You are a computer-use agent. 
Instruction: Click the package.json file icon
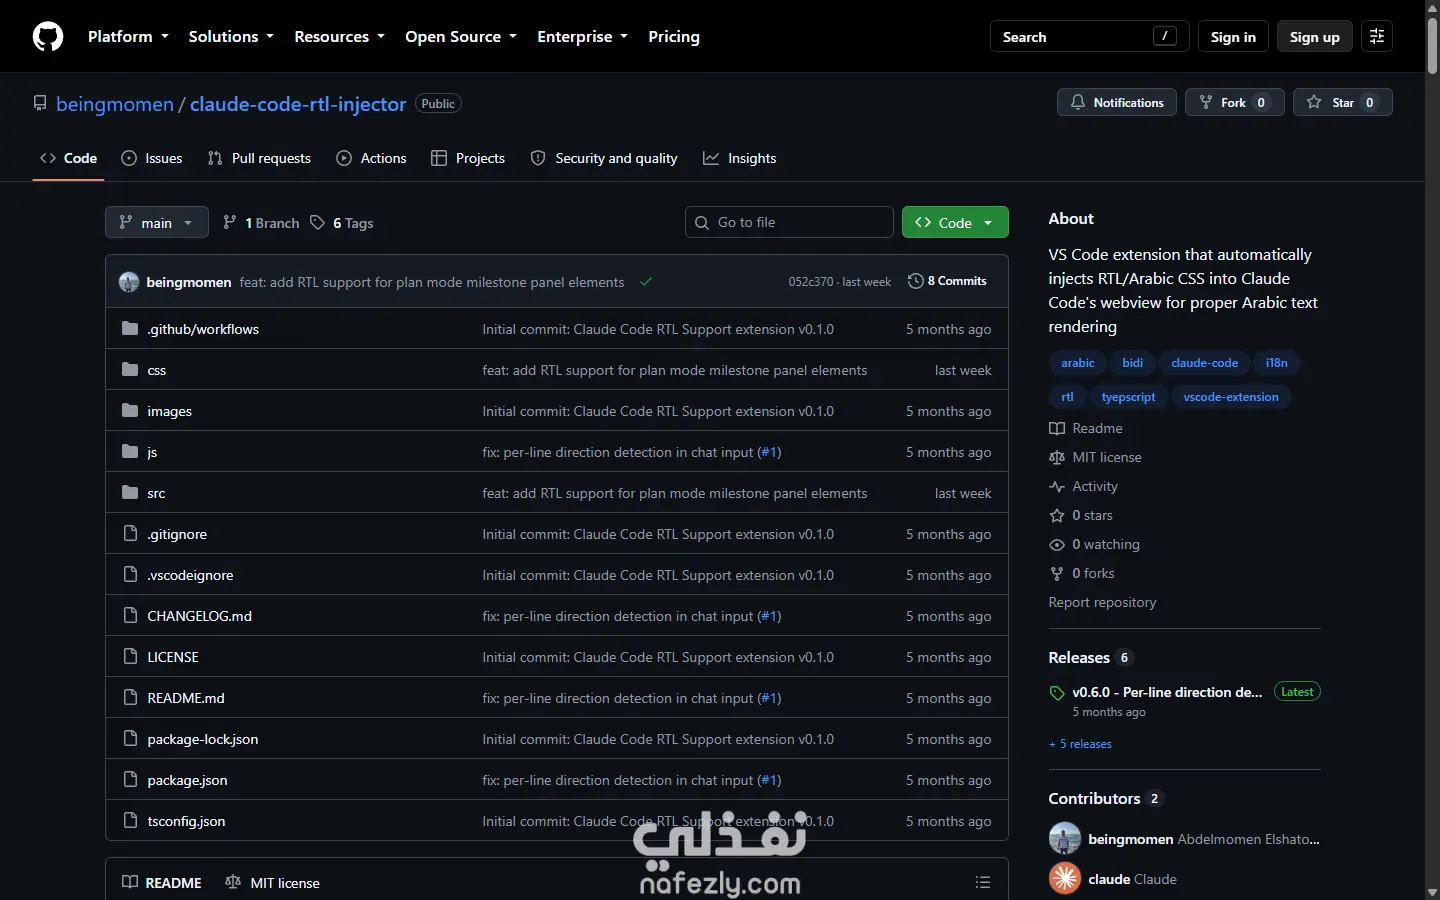coord(130,780)
